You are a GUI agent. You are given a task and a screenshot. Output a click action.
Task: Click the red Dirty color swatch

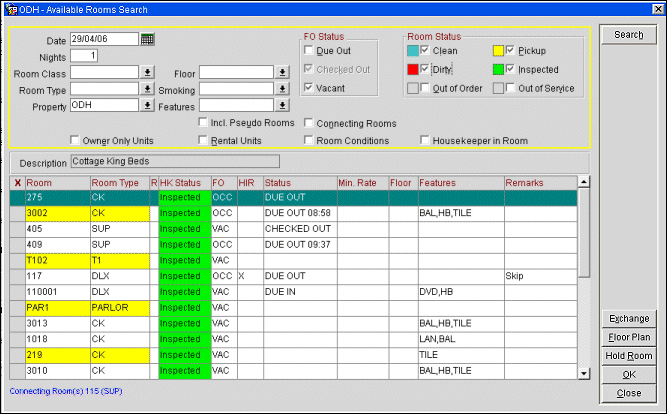coord(413,69)
